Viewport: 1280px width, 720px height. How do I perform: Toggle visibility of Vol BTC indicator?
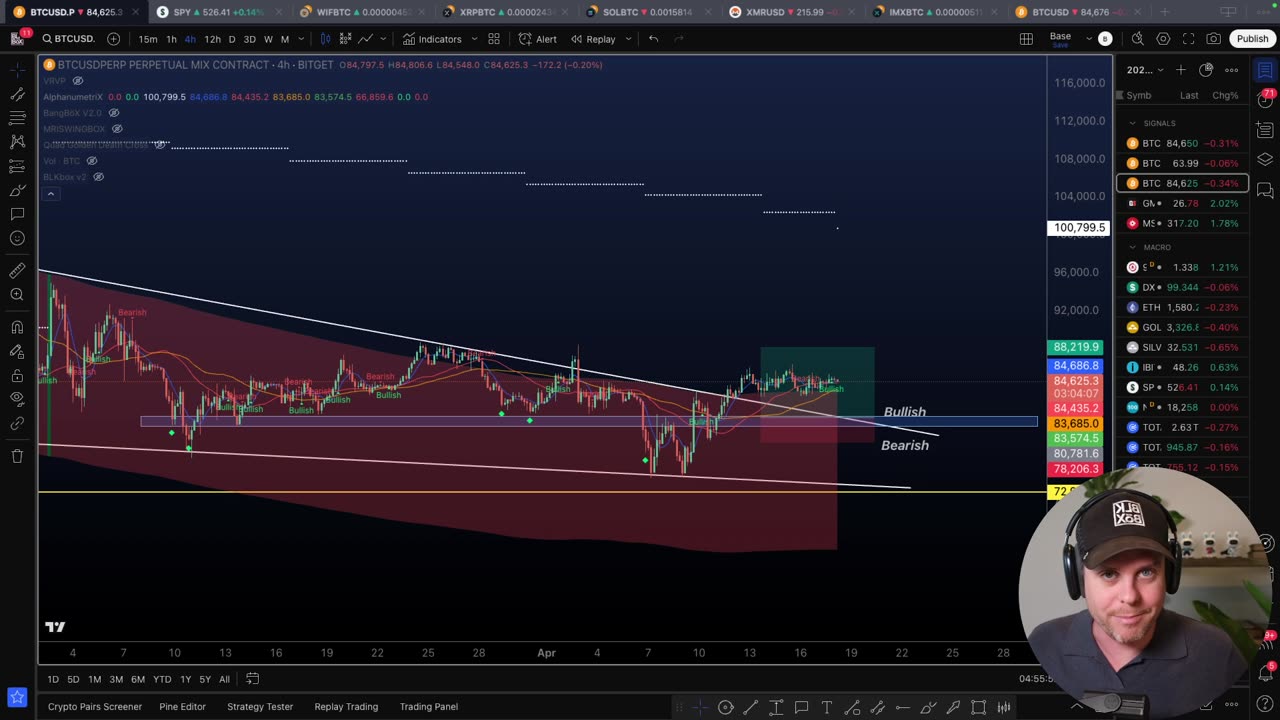point(92,161)
